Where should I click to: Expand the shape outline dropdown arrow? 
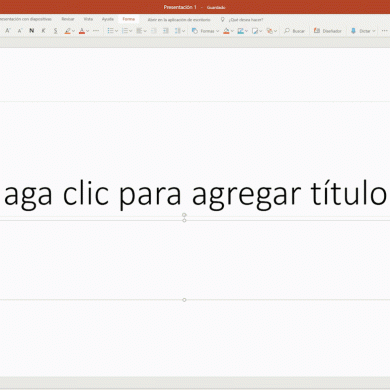coord(246,31)
